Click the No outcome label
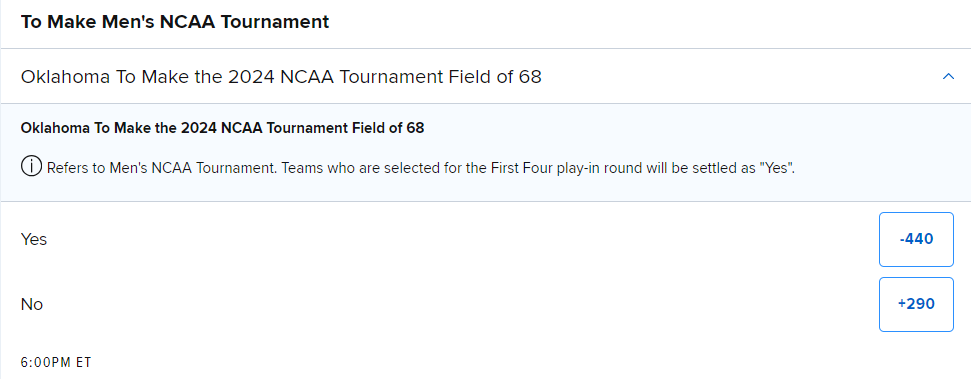 [x=32, y=305]
